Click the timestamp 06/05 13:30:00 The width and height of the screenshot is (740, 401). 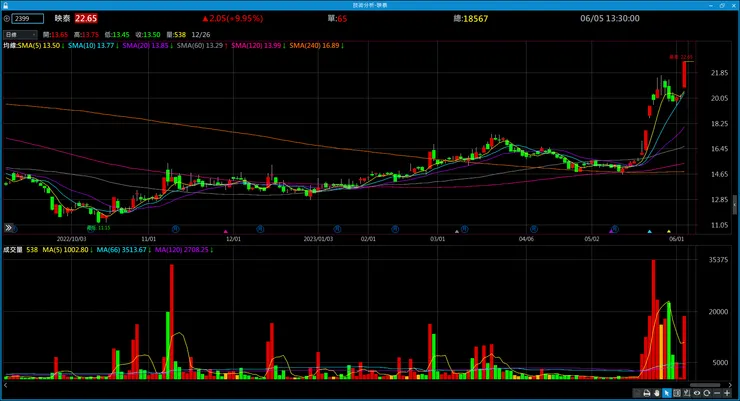click(x=610, y=18)
